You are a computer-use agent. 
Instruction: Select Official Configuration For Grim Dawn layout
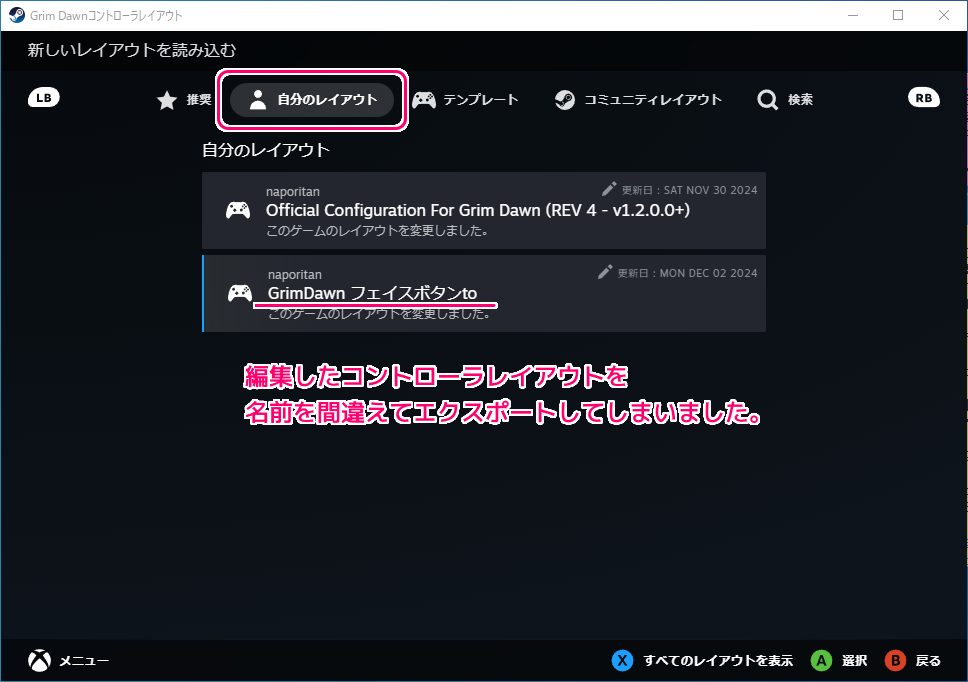click(x=484, y=210)
